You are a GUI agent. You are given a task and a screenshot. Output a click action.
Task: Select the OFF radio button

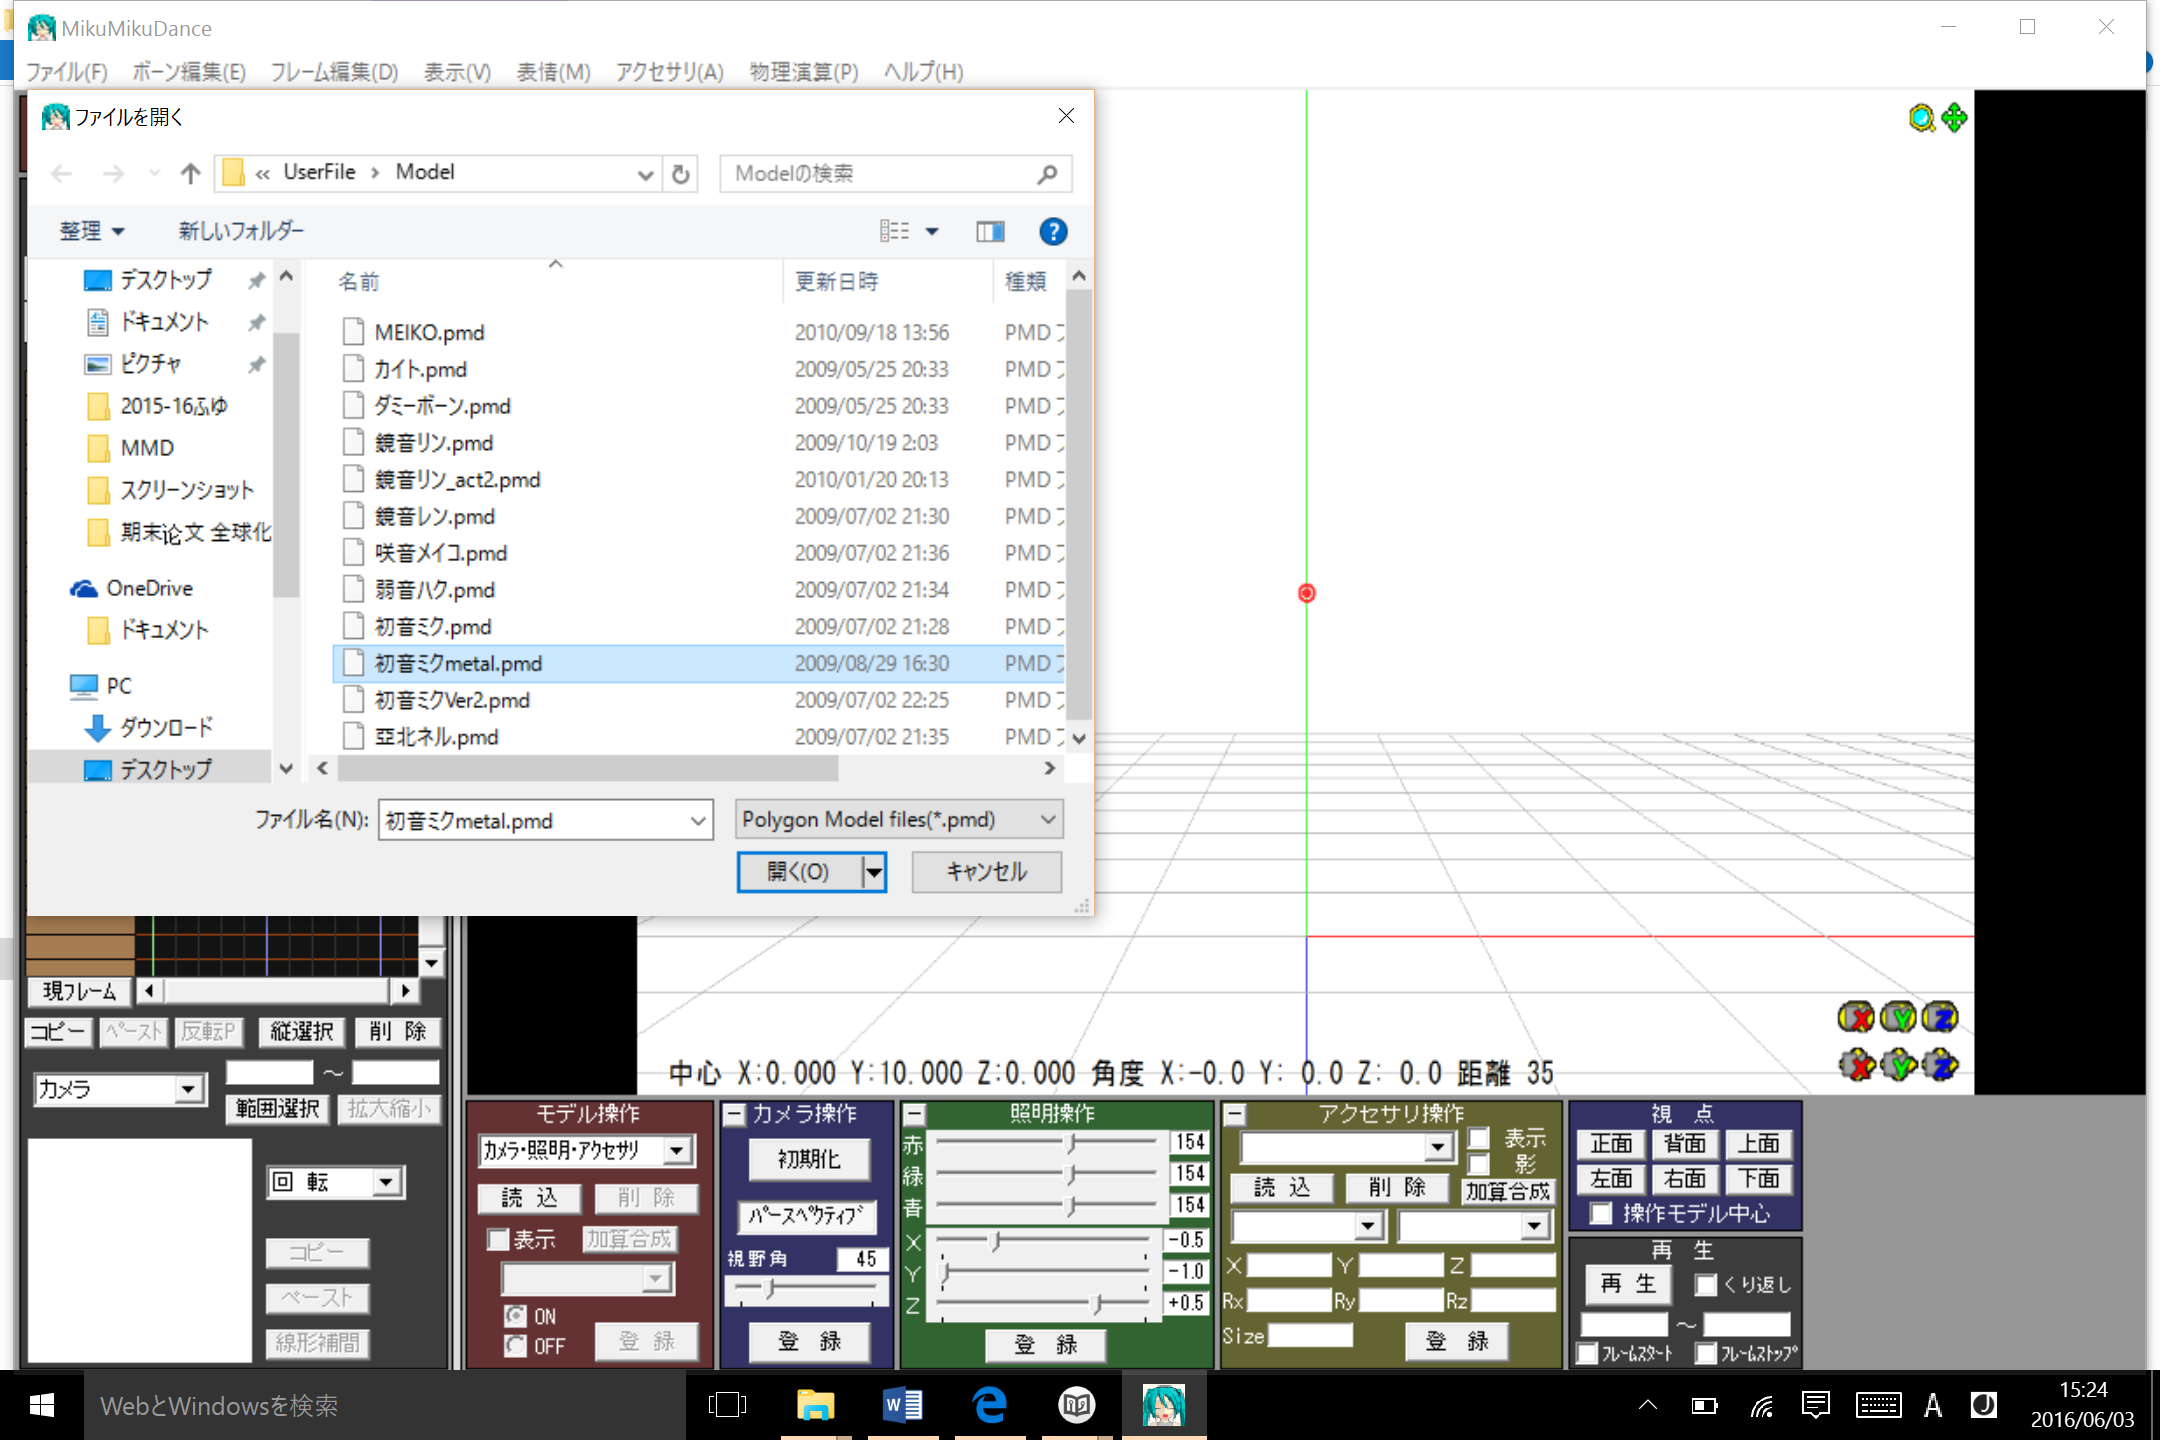coord(516,1346)
